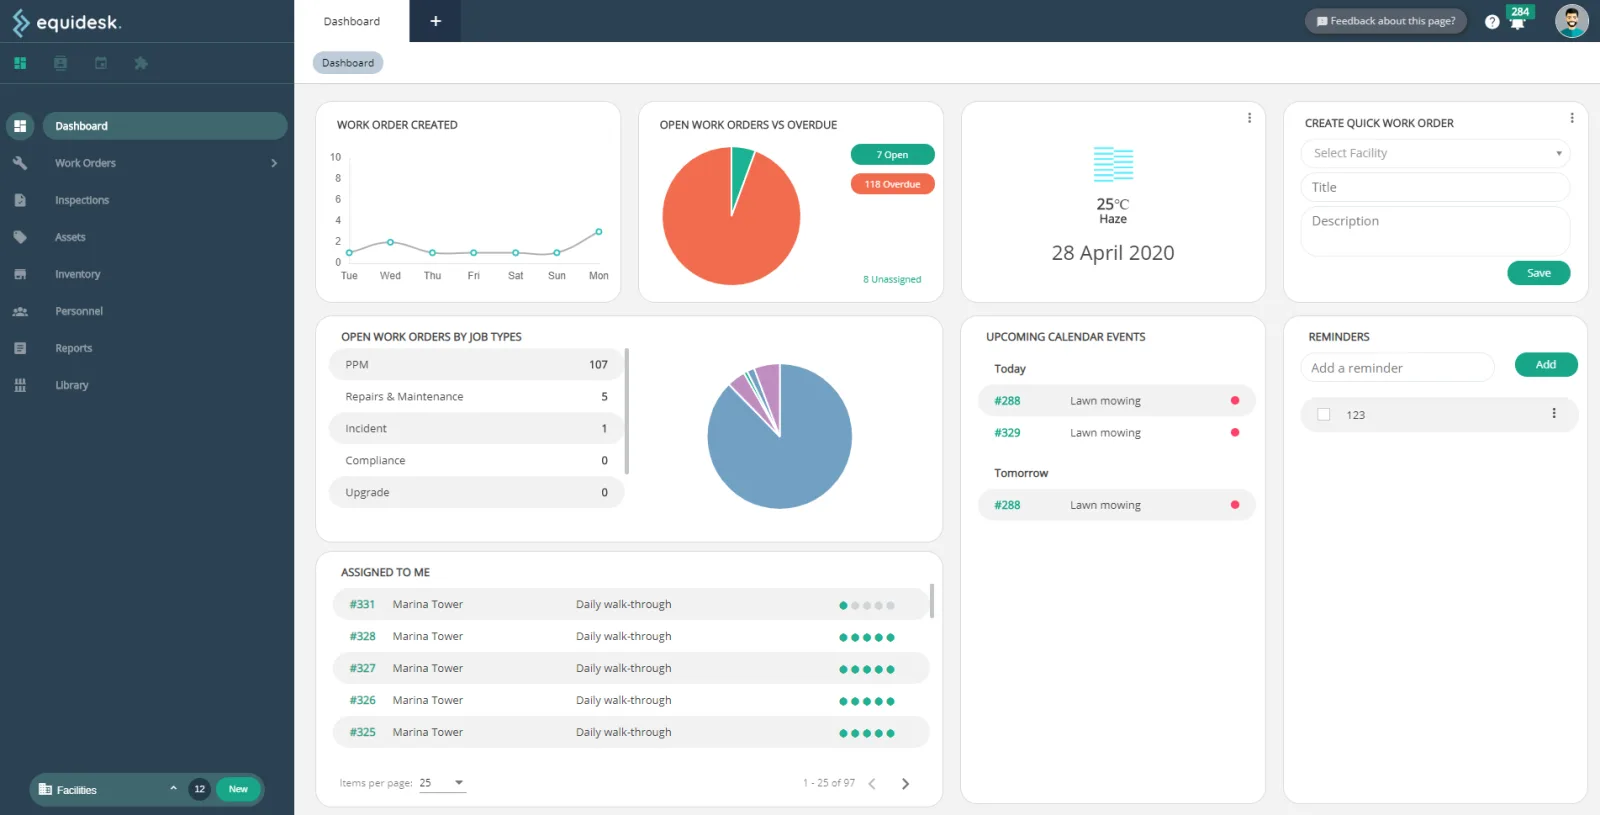Open work order #331 link
This screenshot has width=1600, height=815.
tap(362, 604)
